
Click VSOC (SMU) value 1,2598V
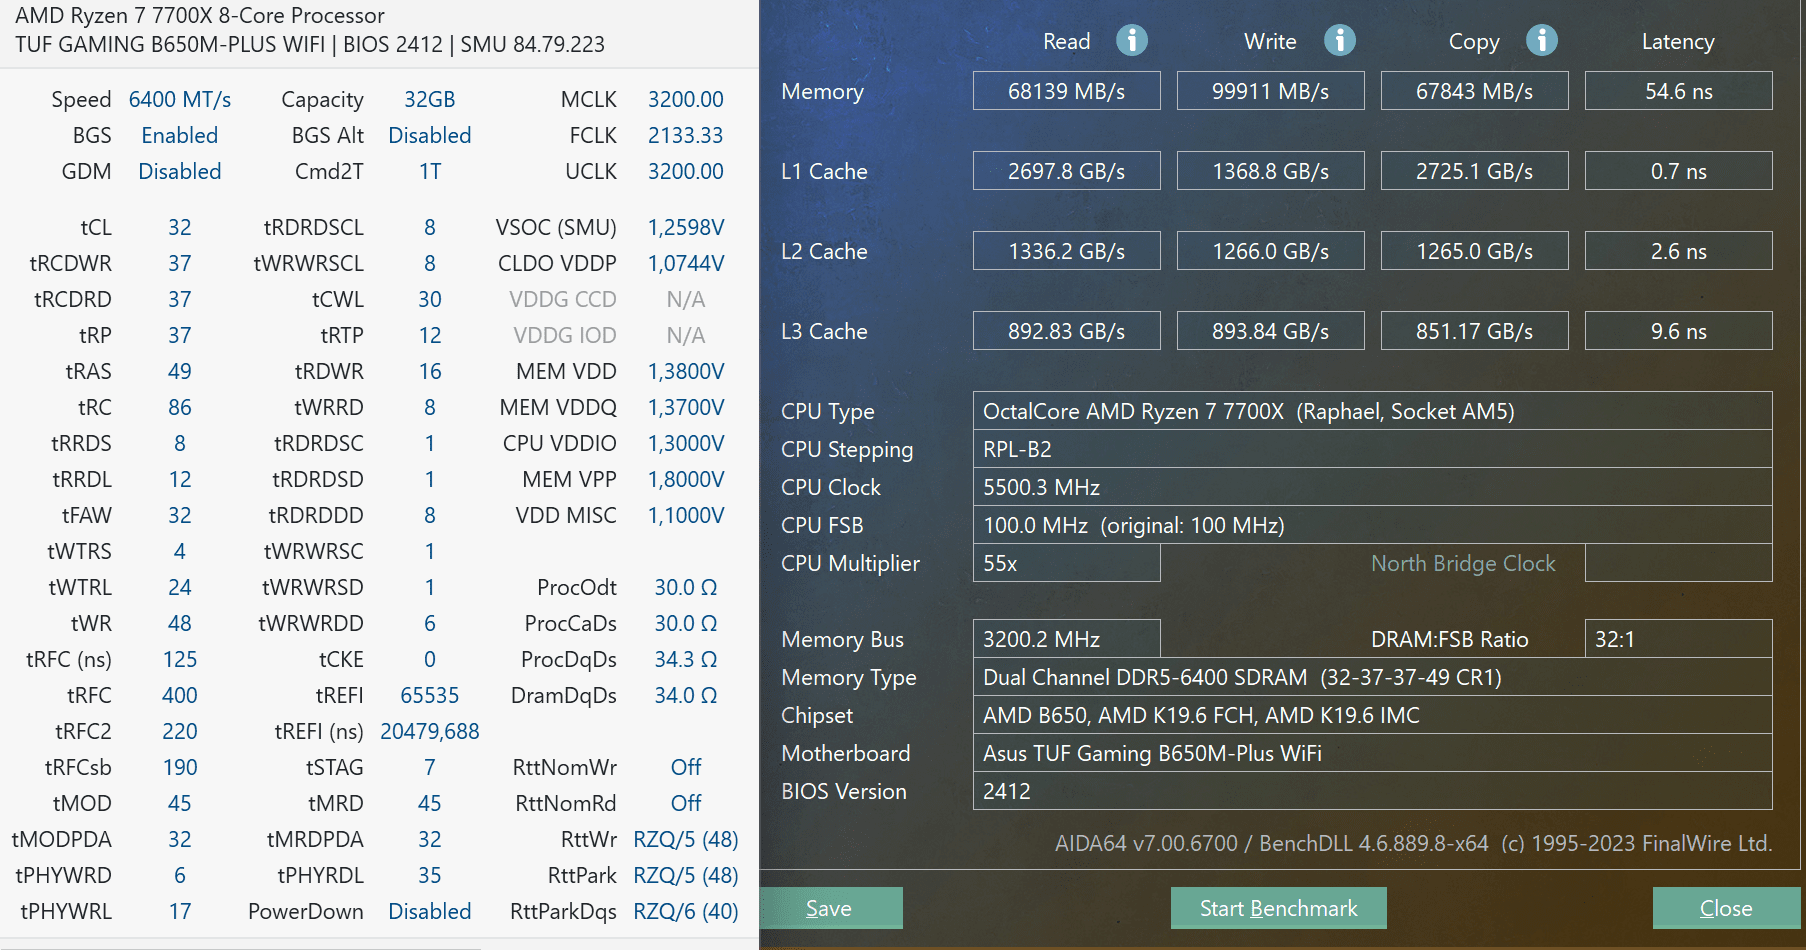tap(686, 227)
